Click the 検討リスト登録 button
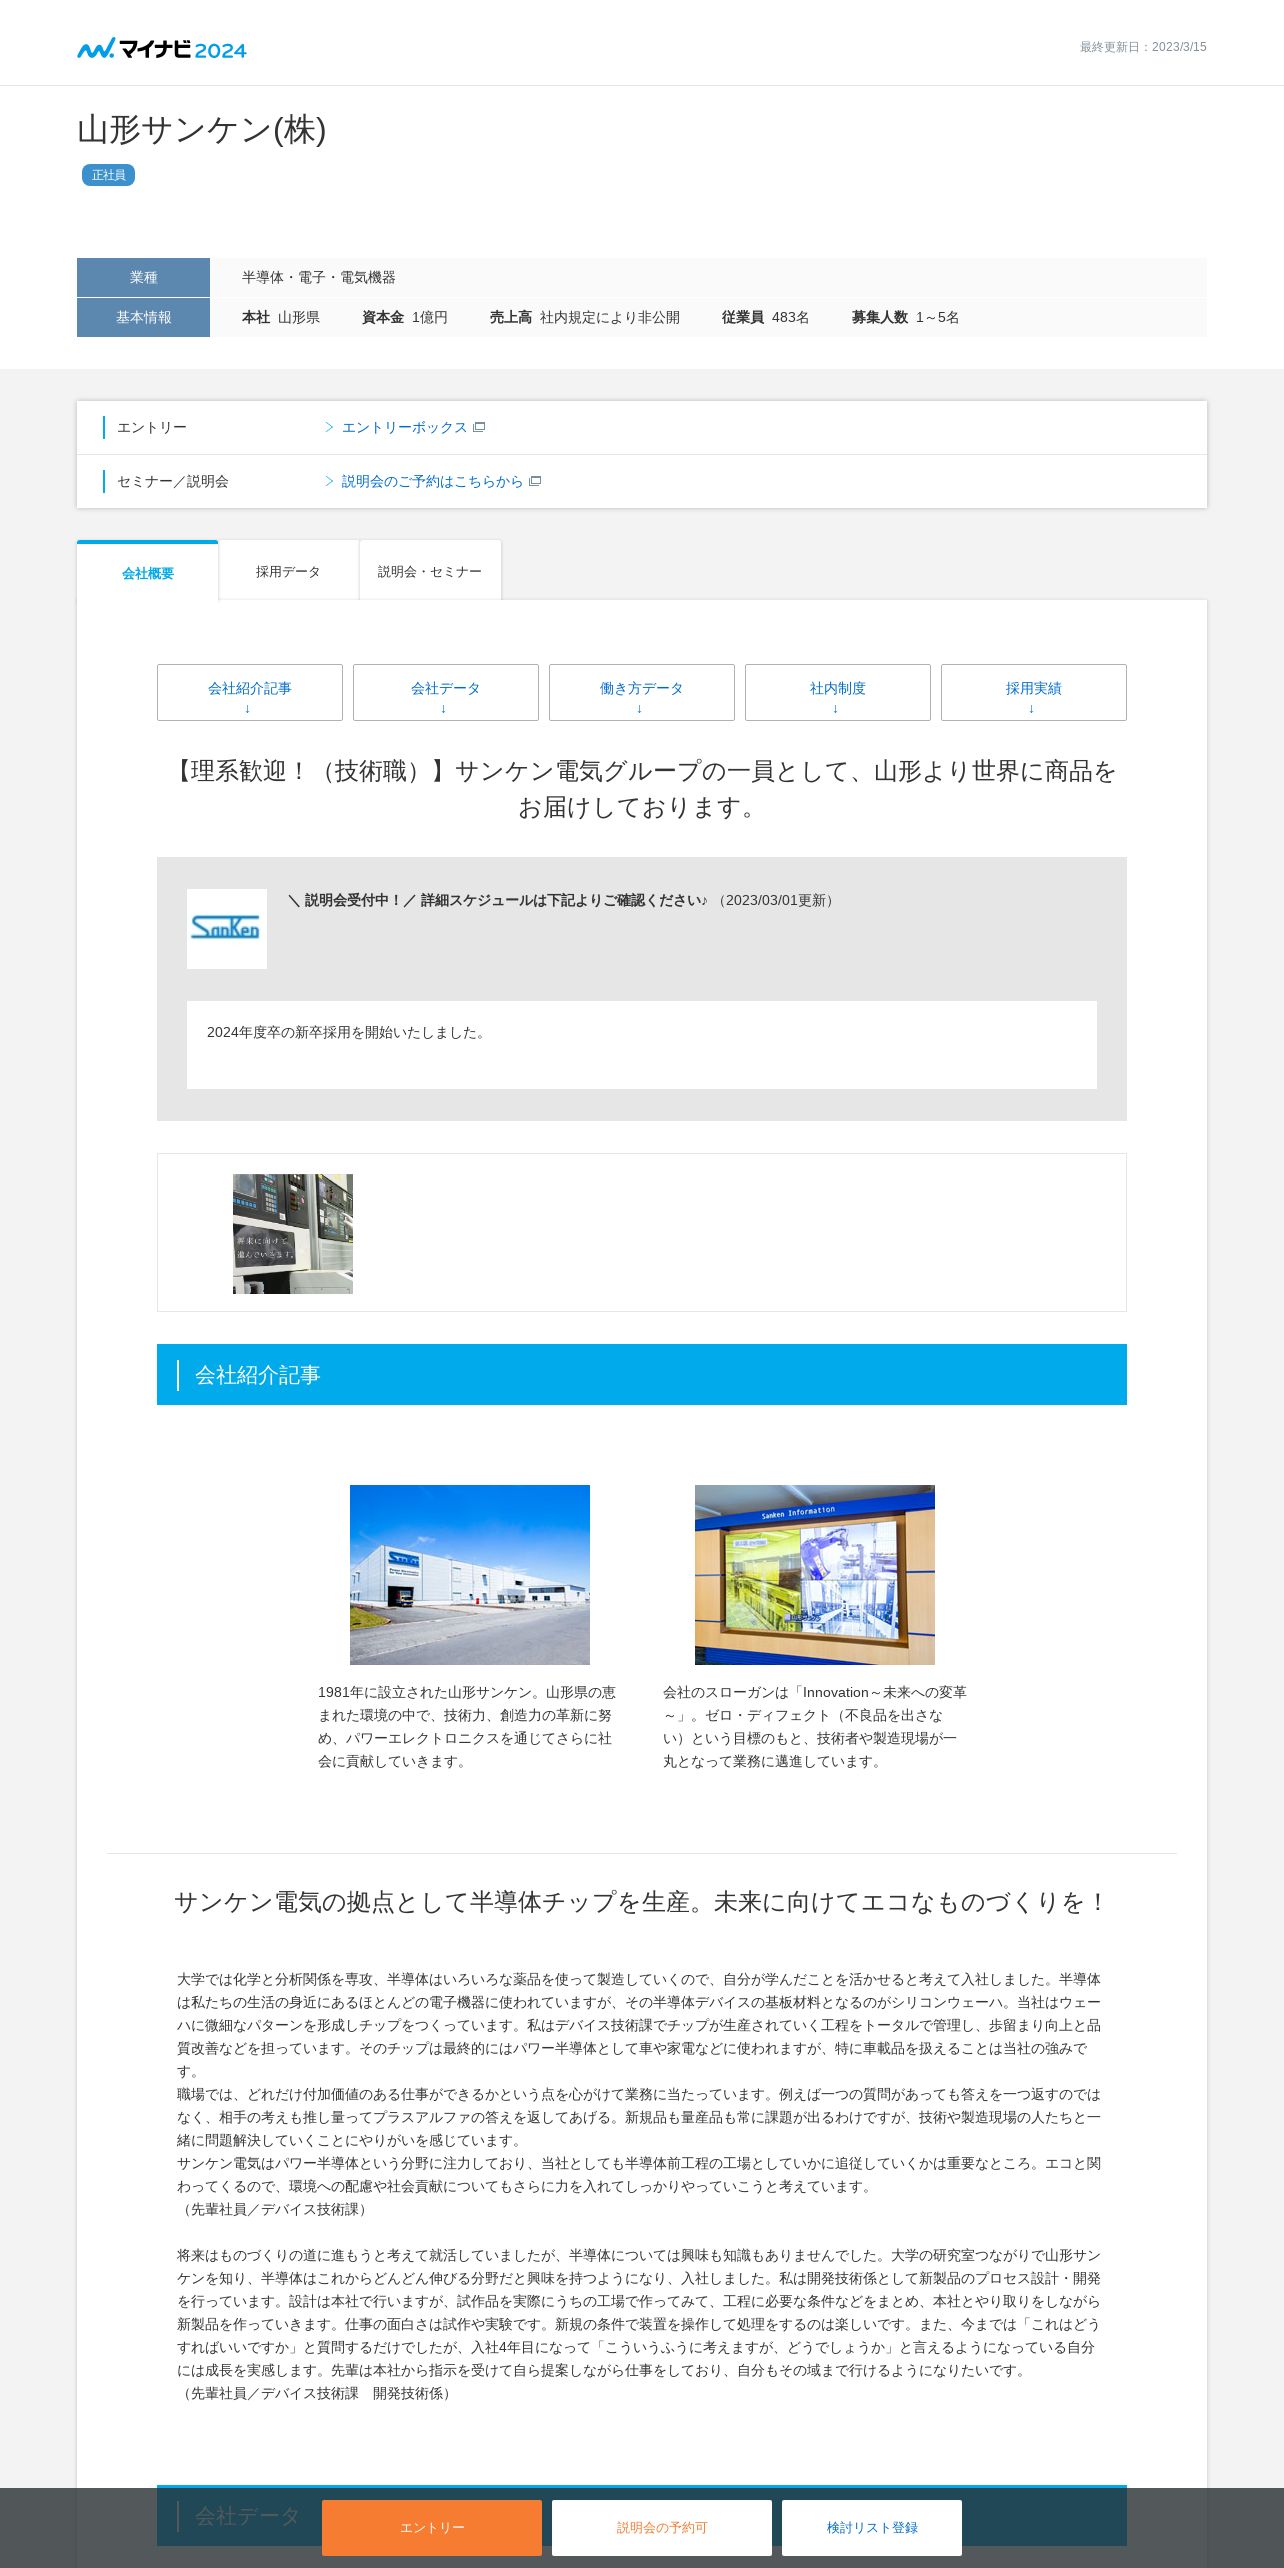Screen dimensions: 1284x2568 [872, 2528]
